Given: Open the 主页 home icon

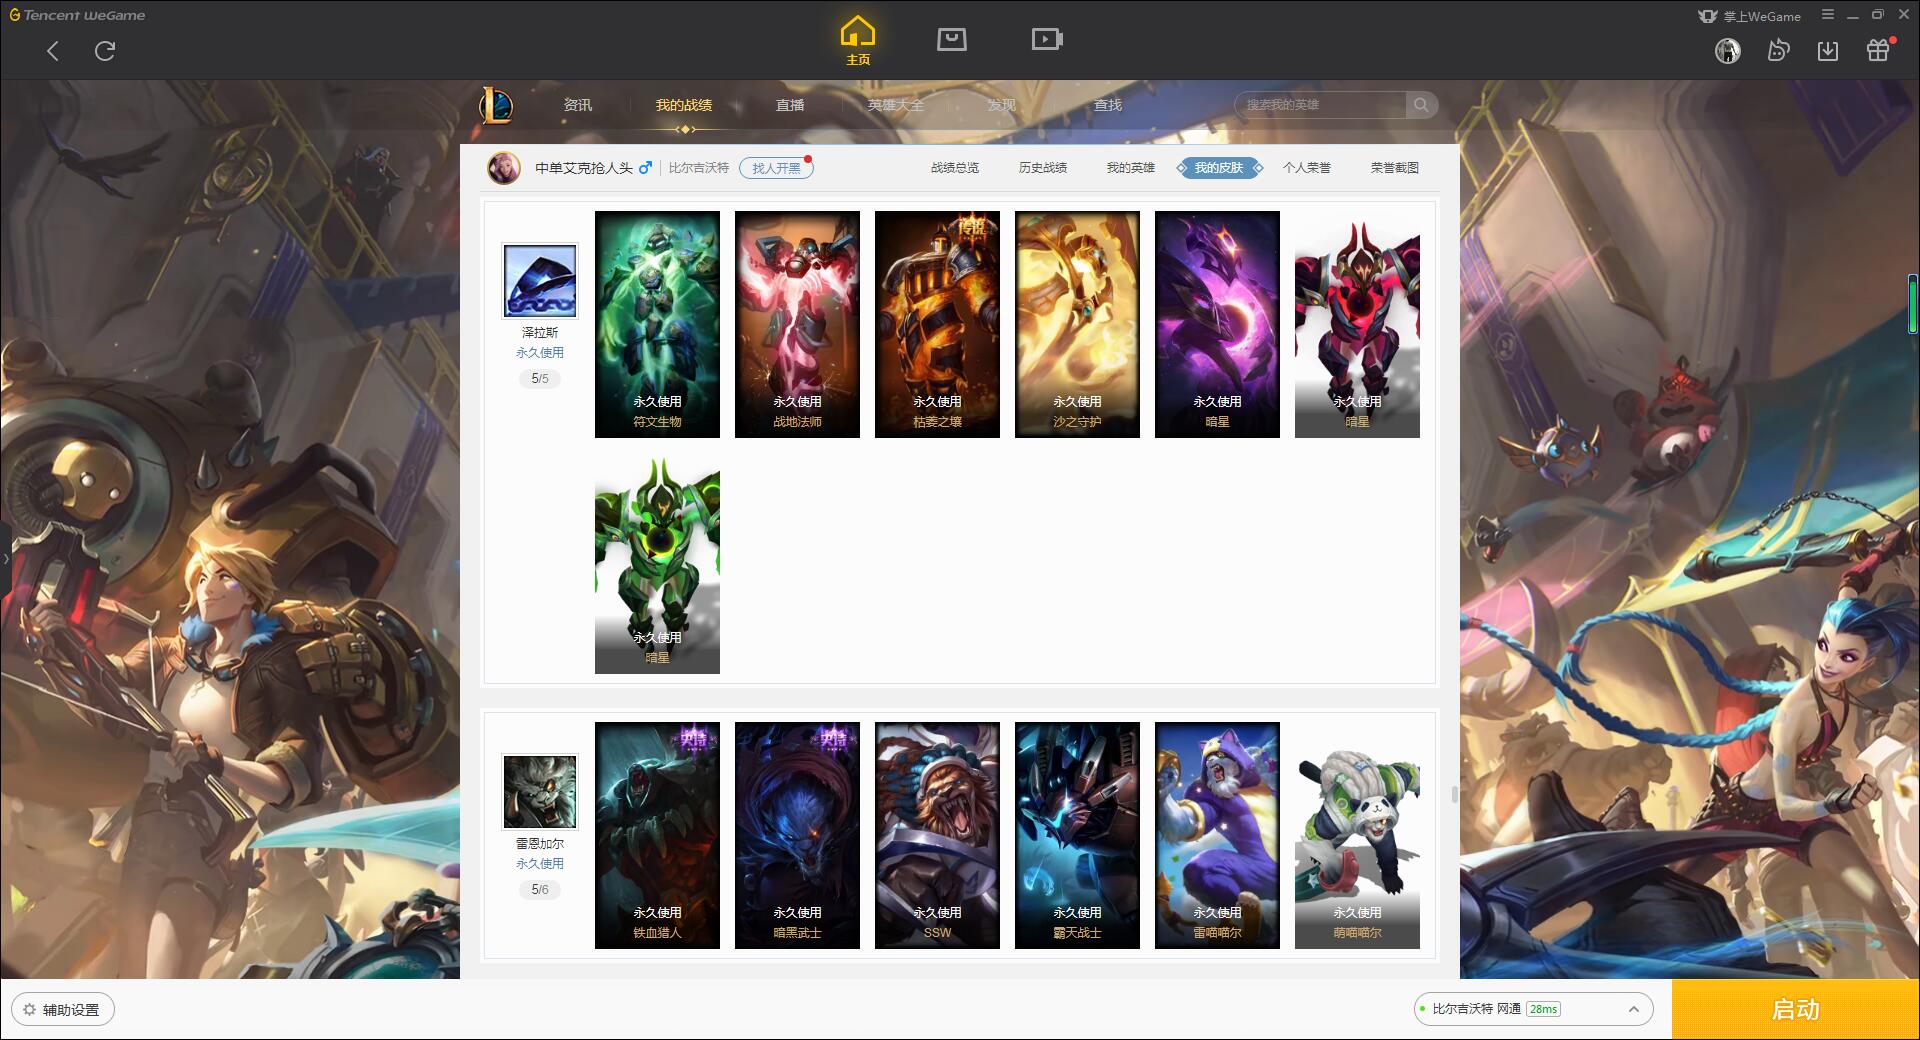Looking at the screenshot, I should [x=858, y=41].
